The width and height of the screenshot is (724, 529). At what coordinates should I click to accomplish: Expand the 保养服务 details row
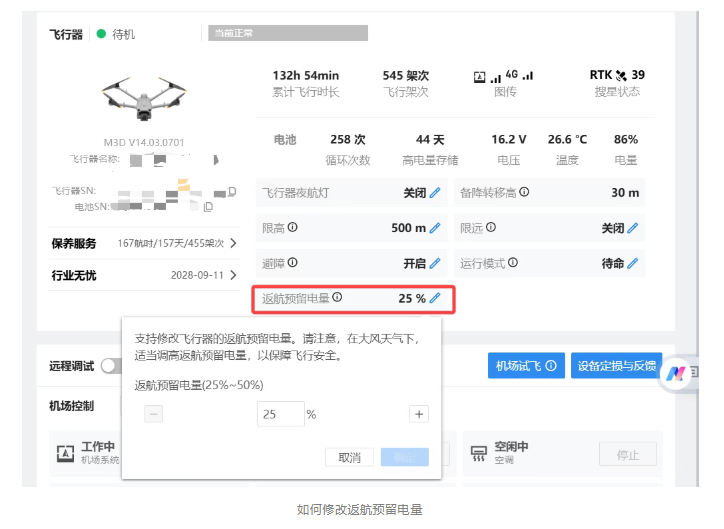click(233, 243)
